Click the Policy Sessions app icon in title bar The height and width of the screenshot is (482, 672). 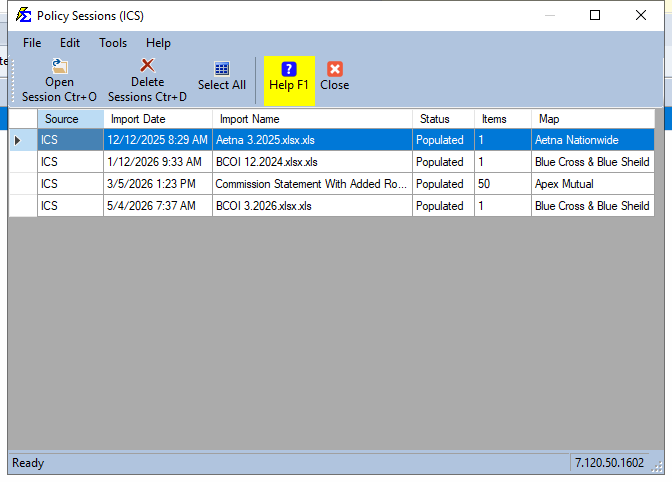[x=24, y=15]
